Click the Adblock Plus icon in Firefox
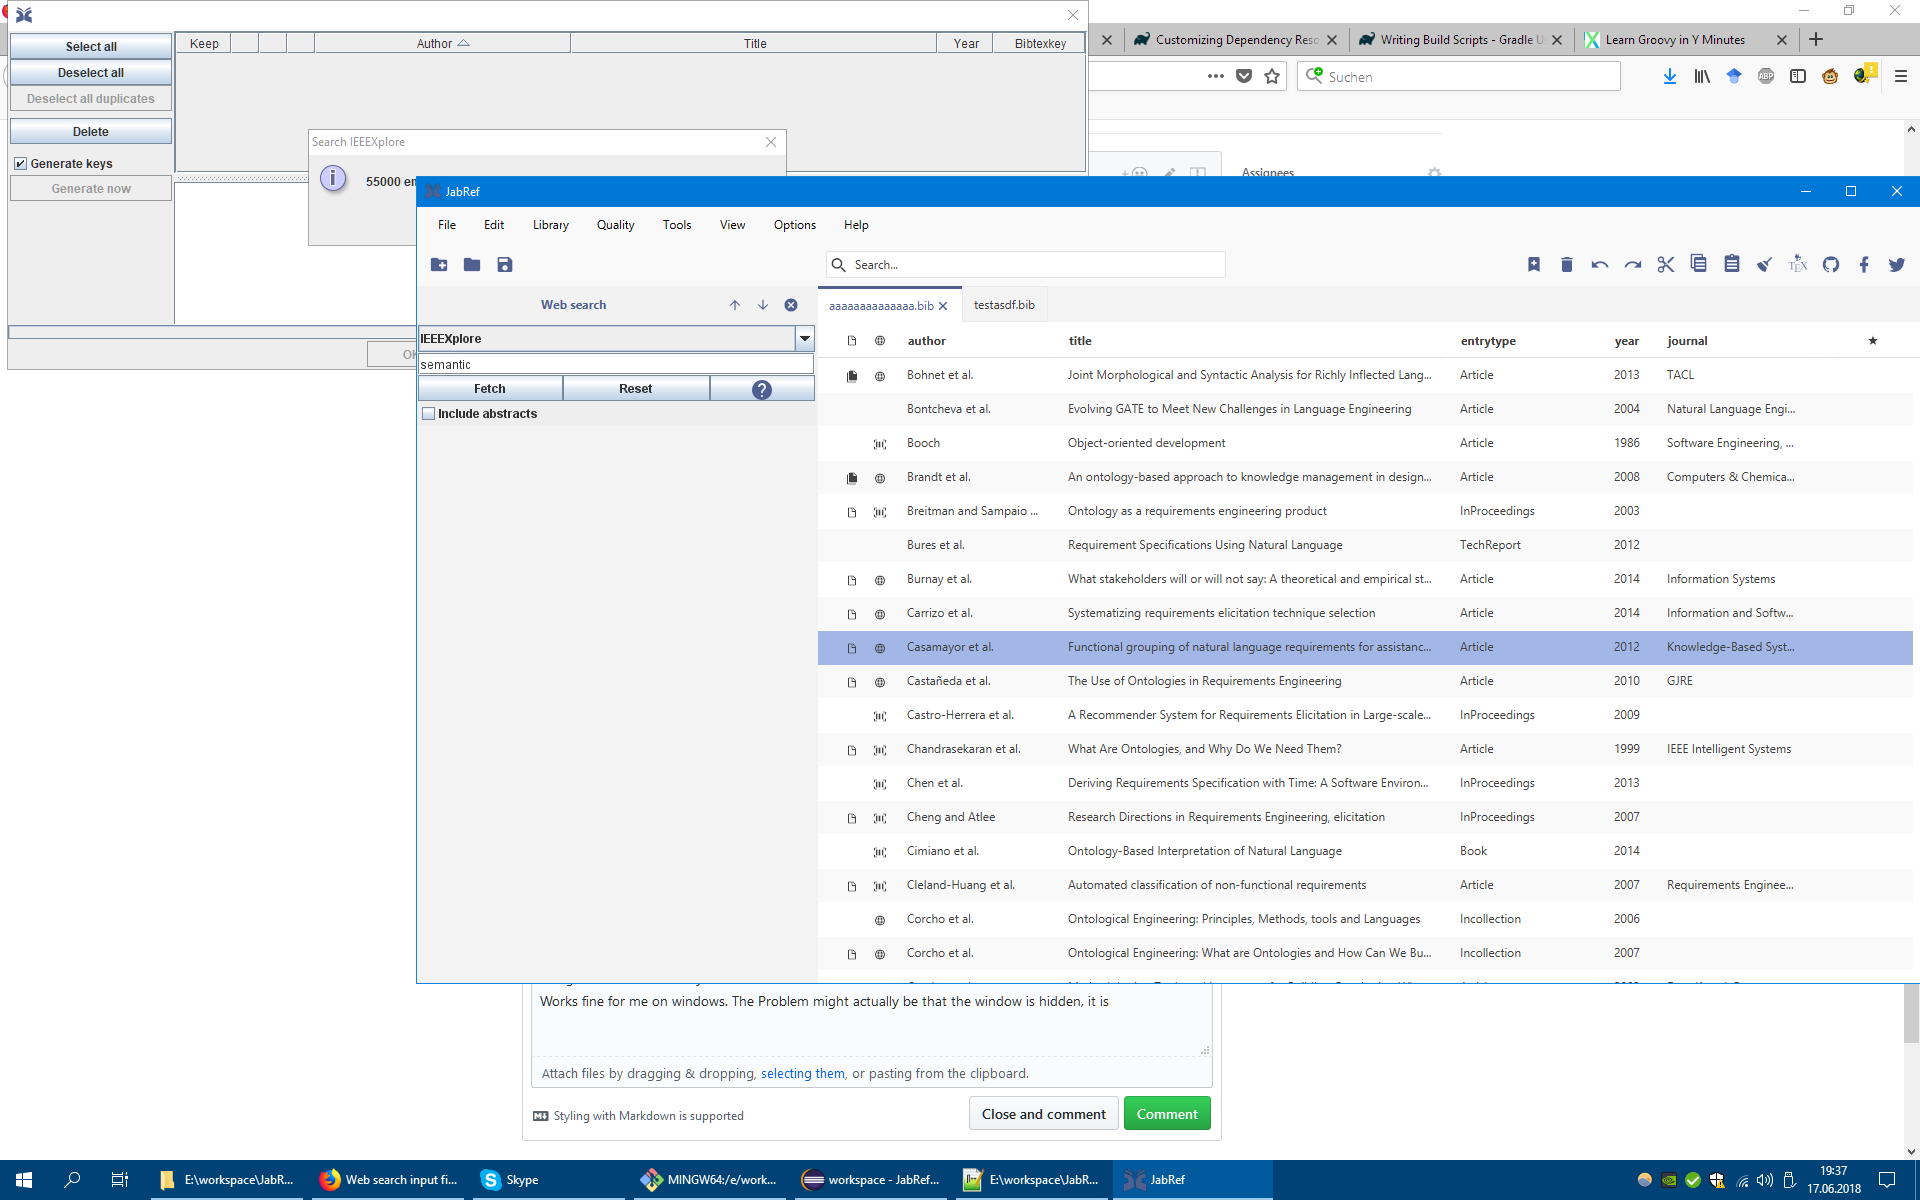This screenshot has height=1200, width=1920. 1766,77
